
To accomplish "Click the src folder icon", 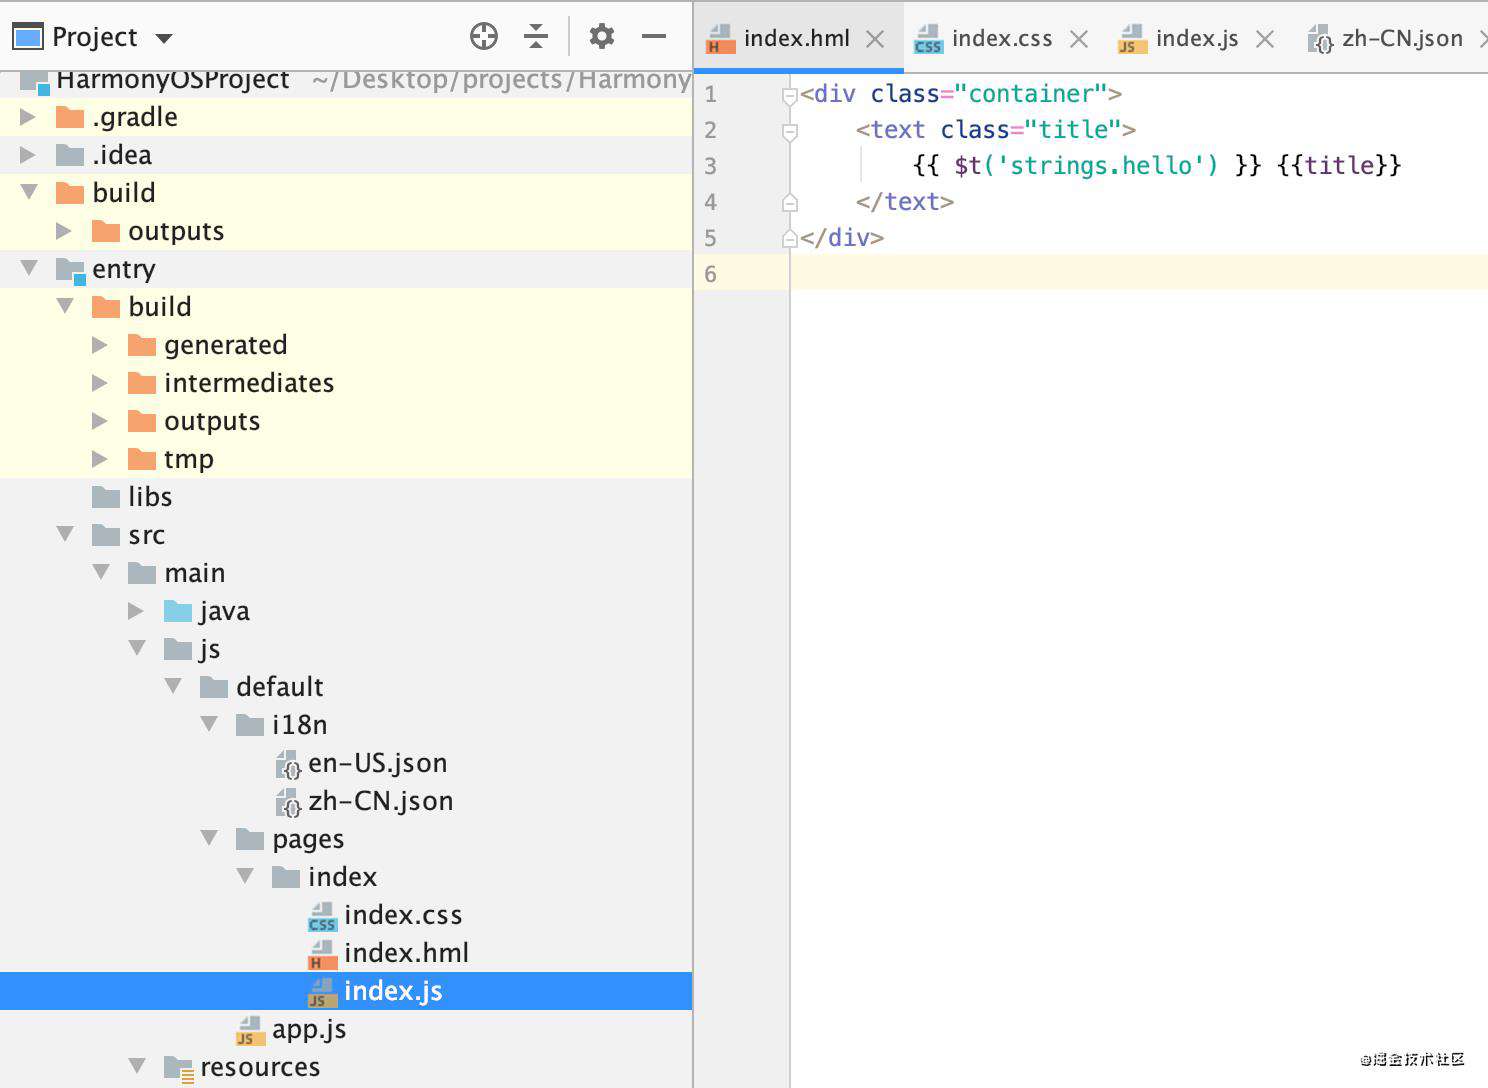I will click(x=106, y=535).
